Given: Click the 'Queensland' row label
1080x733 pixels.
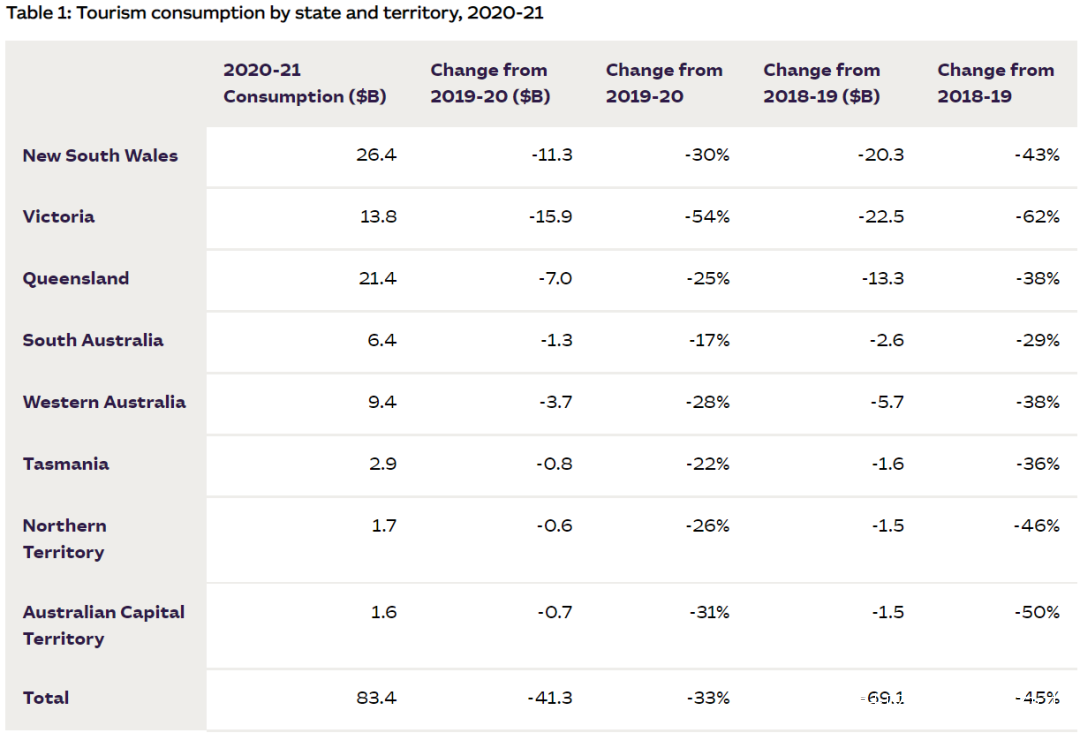Looking at the screenshot, I should coord(76,279).
